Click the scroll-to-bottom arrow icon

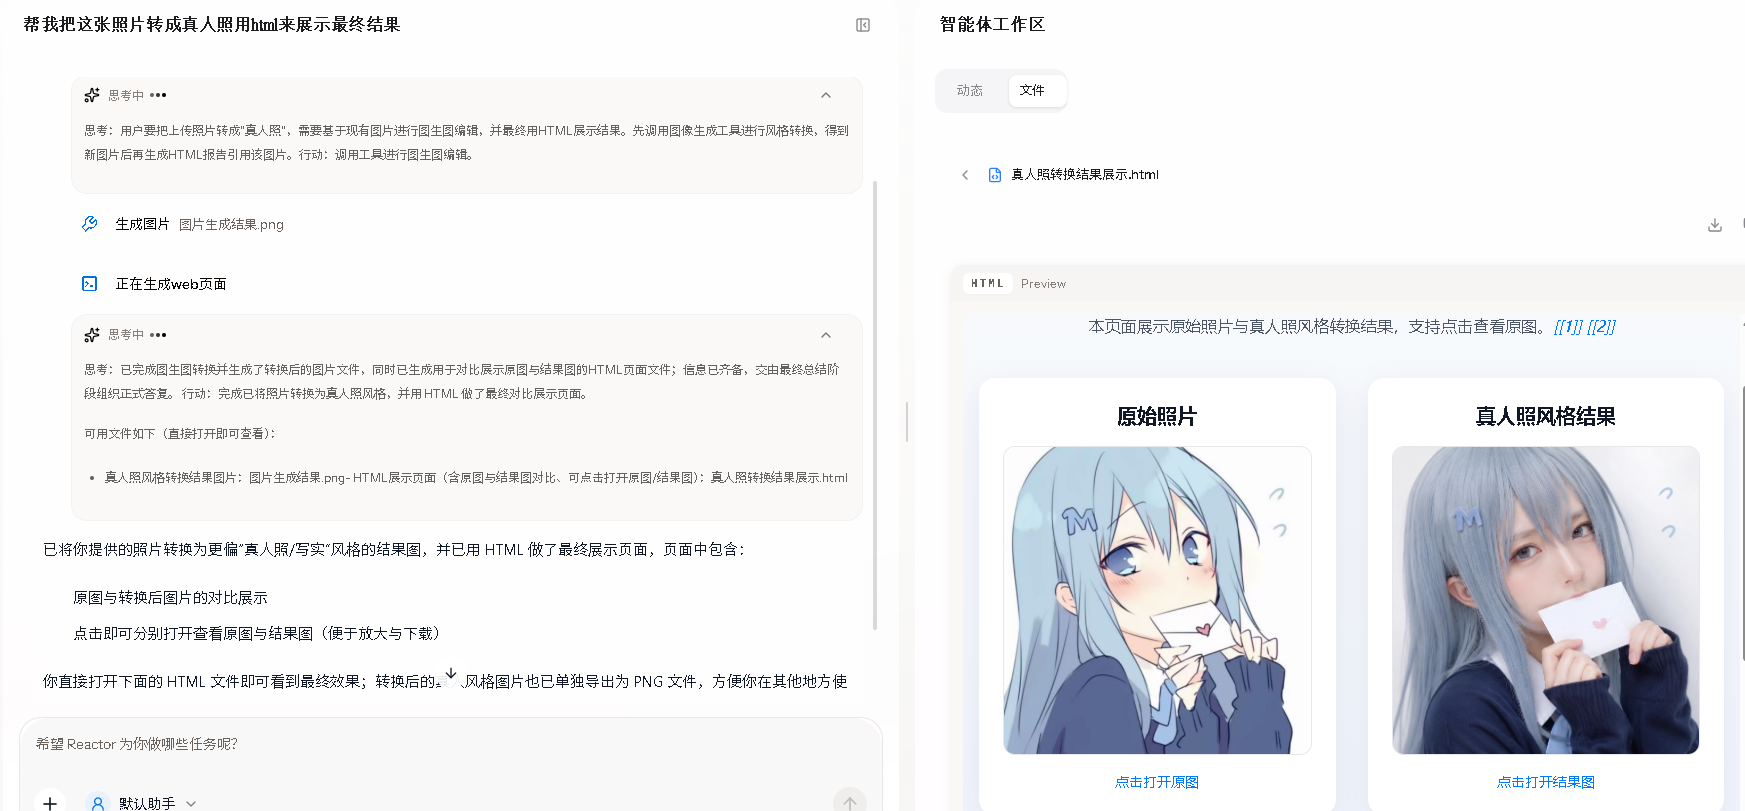click(451, 674)
